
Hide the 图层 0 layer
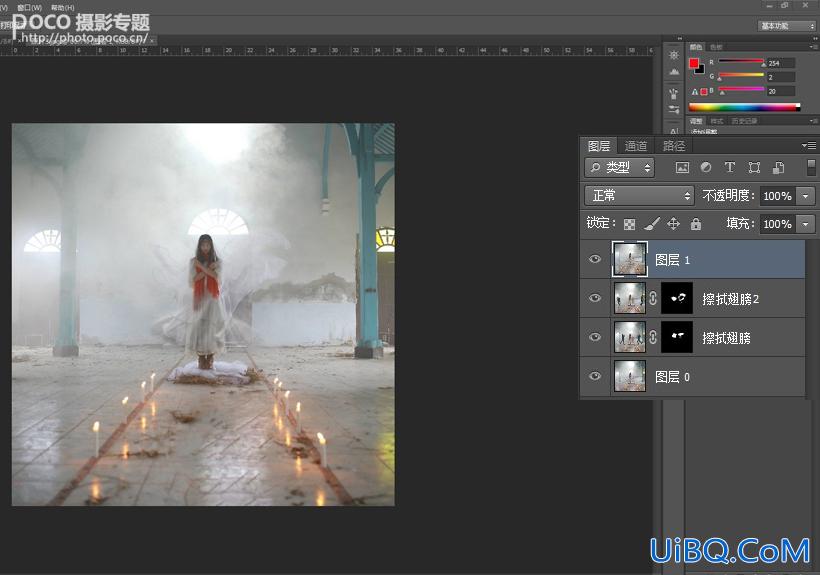[595, 376]
